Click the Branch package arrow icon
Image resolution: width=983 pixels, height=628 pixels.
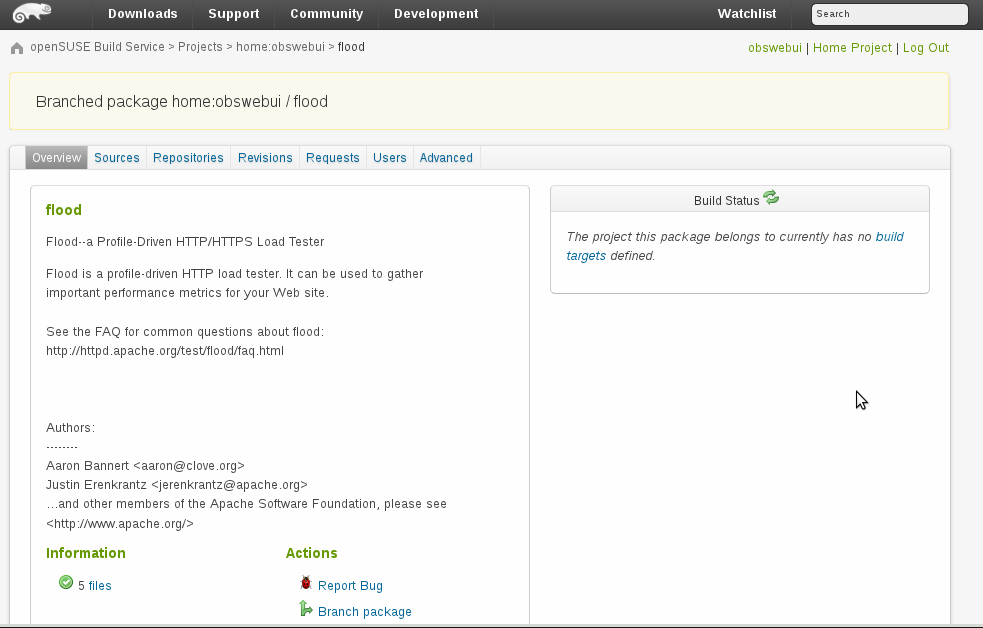coord(306,609)
